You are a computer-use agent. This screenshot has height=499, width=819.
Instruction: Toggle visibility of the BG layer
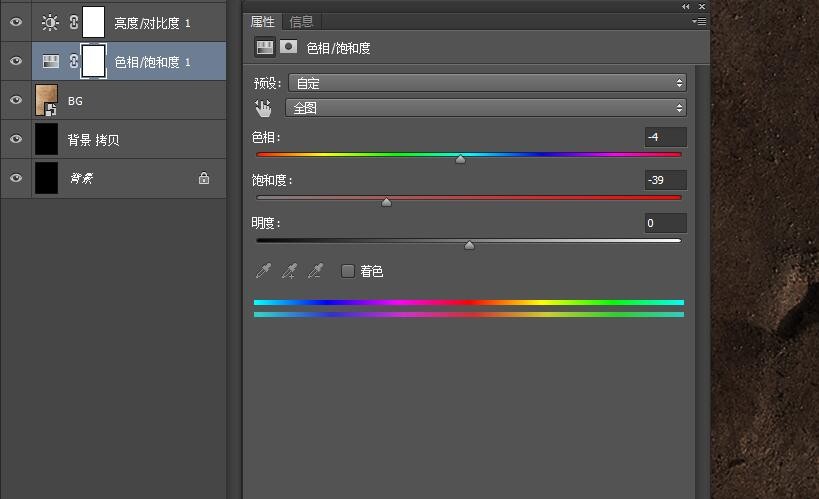coord(15,101)
